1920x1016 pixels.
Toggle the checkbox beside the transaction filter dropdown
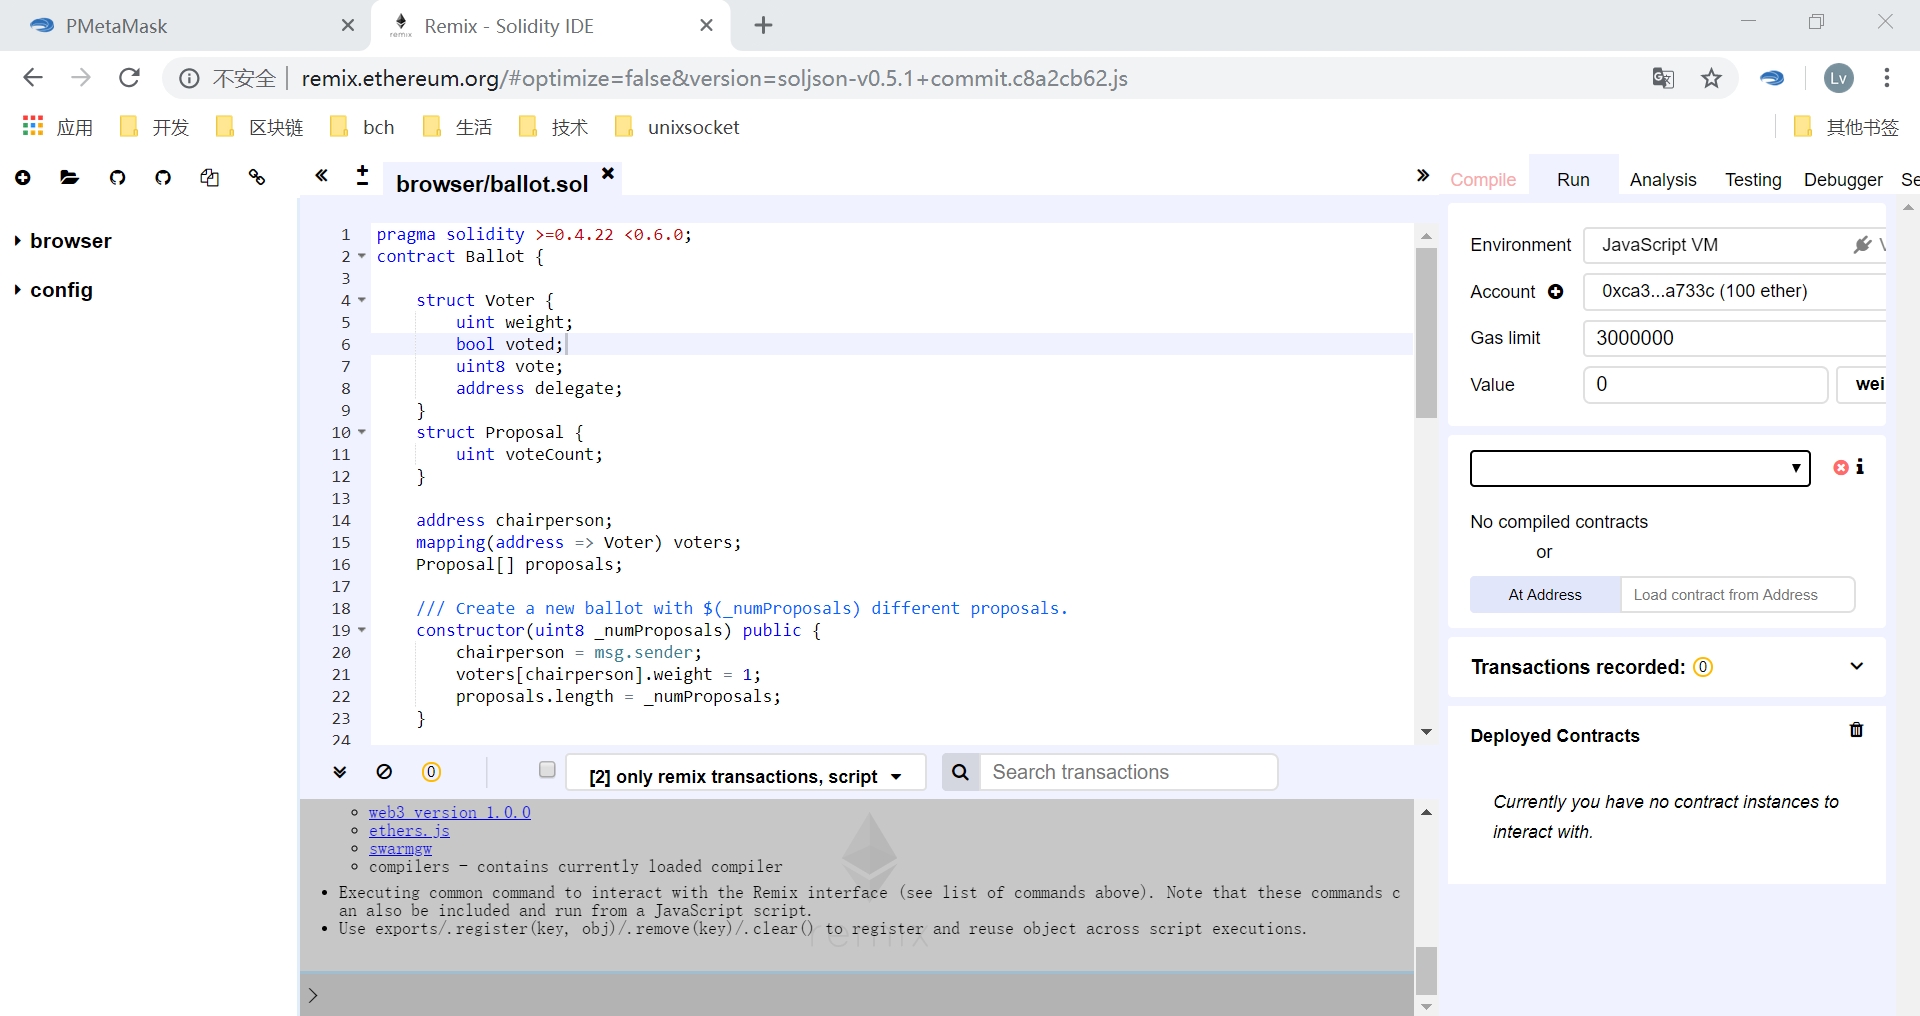tap(547, 770)
